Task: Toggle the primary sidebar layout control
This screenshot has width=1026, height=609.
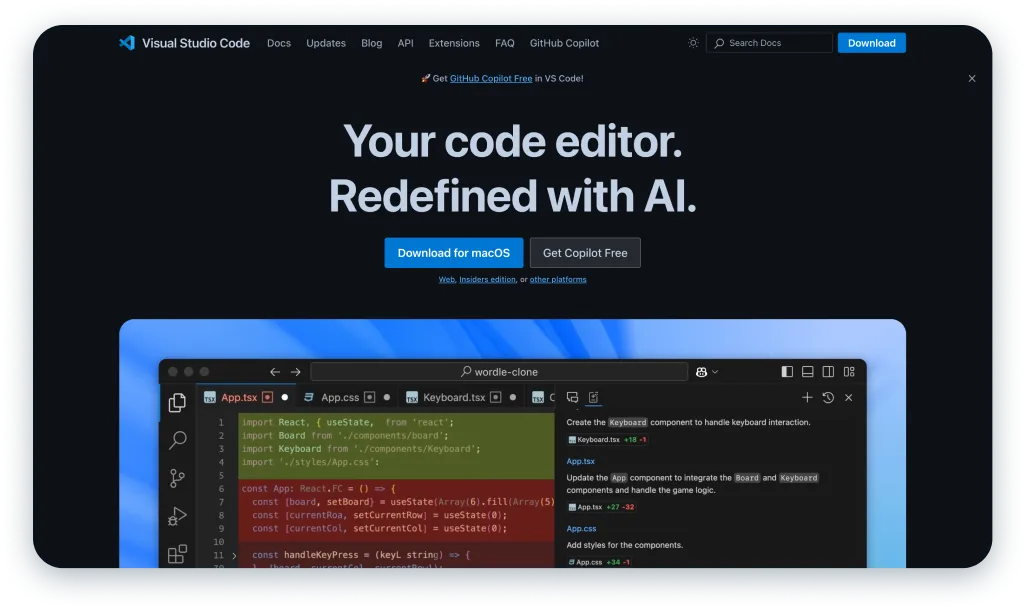Action: coord(787,371)
